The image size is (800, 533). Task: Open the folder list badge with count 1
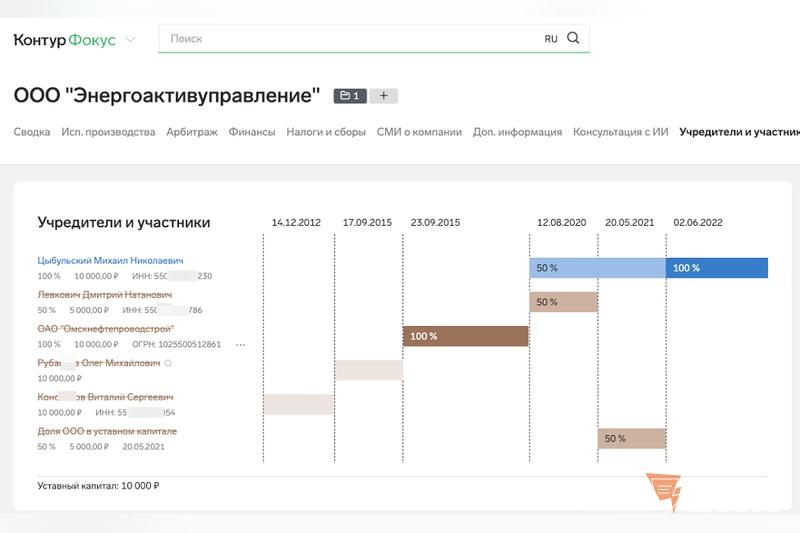[x=350, y=96]
